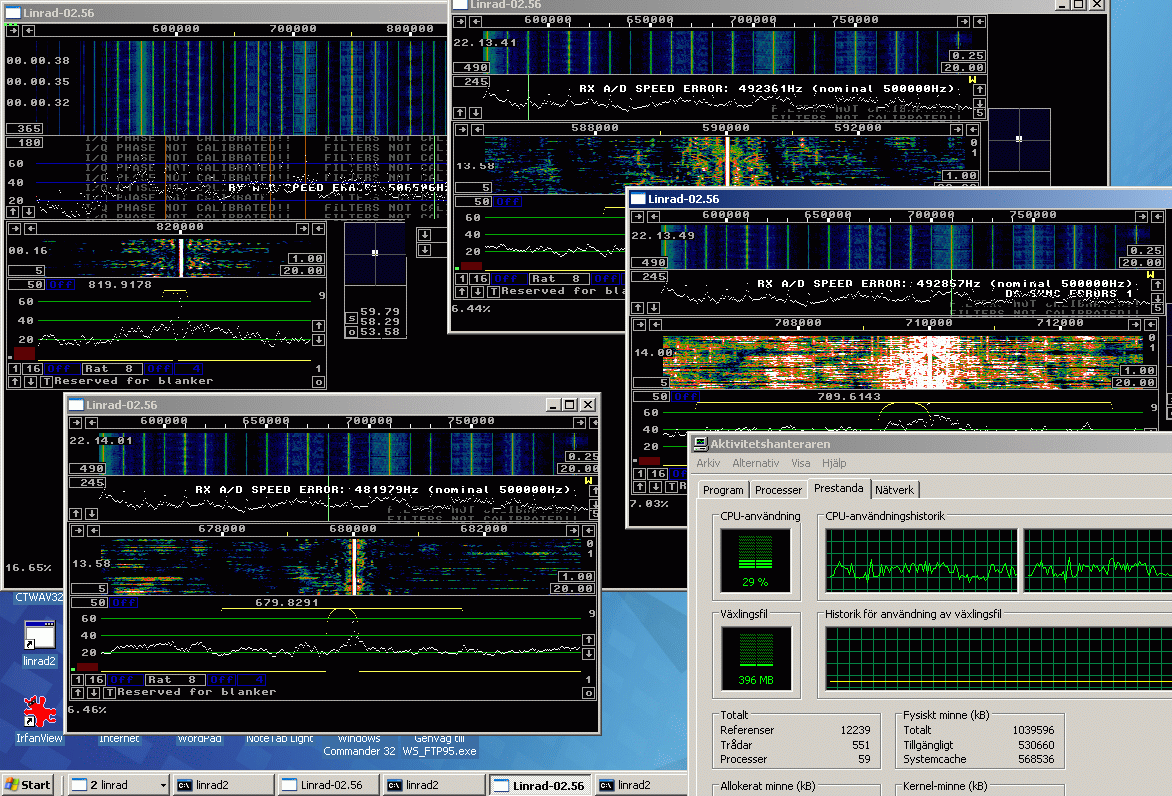The width and height of the screenshot is (1172, 796).
Task: Click 490 box in 679.8291 window
Action: pos(87,469)
